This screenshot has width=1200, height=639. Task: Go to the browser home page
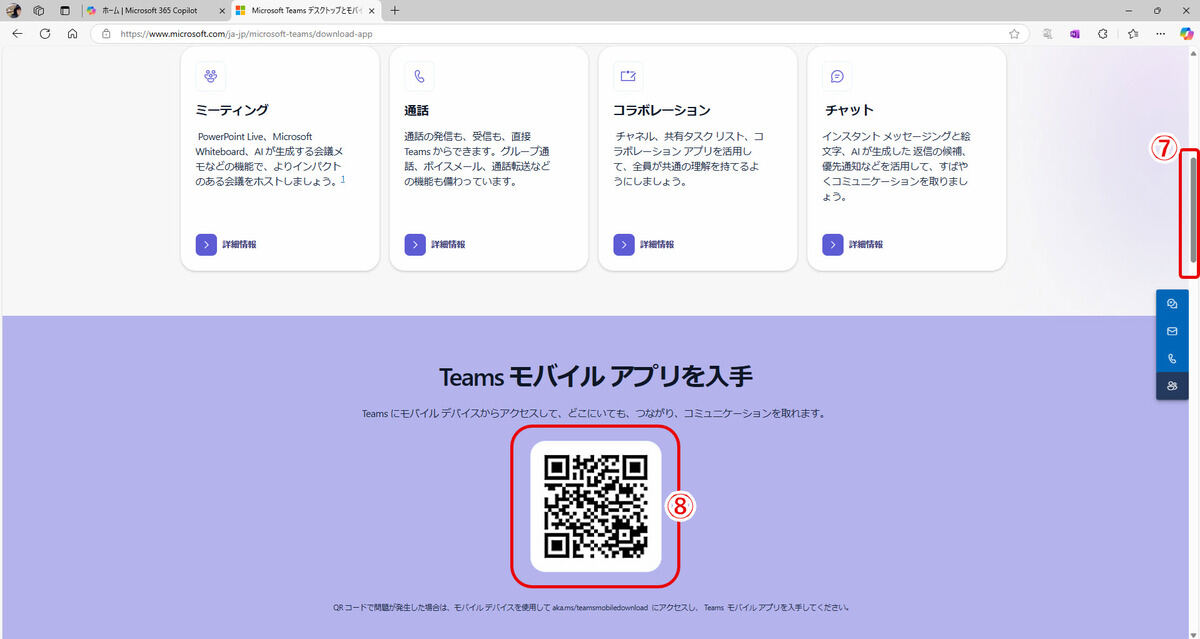pyautogui.click(x=72, y=33)
